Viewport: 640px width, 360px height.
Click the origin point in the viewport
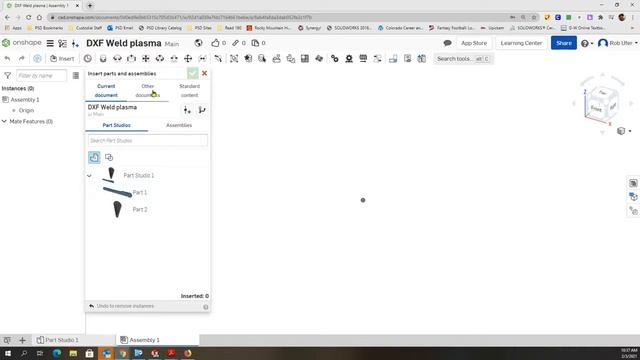click(x=363, y=200)
